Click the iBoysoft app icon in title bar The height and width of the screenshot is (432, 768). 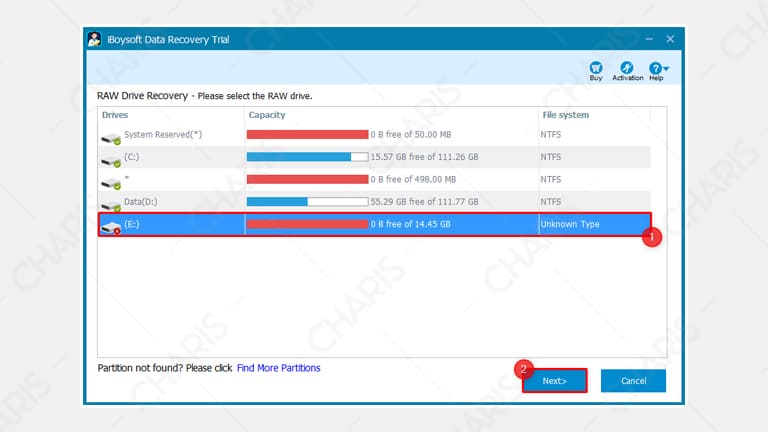(95, 39)
